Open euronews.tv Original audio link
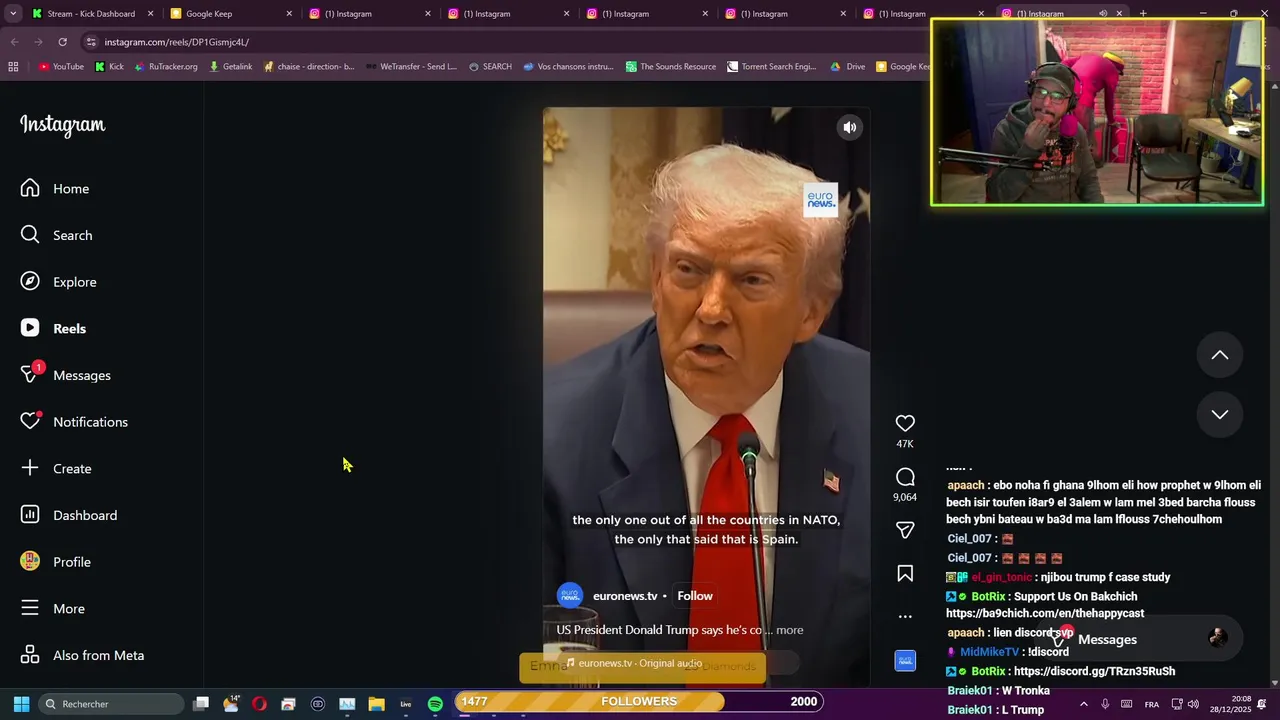 coord(640,663)
